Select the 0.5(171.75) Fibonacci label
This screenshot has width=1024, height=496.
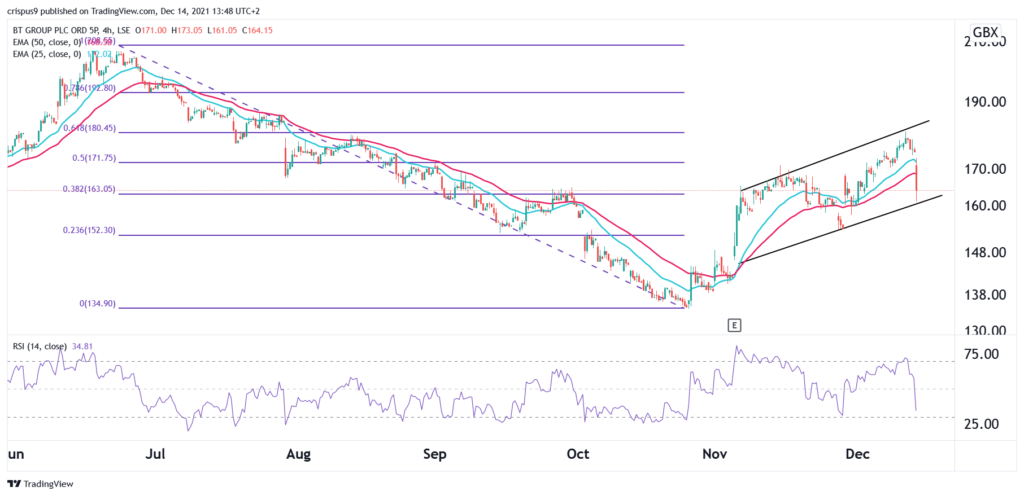(x=92, y=158)
